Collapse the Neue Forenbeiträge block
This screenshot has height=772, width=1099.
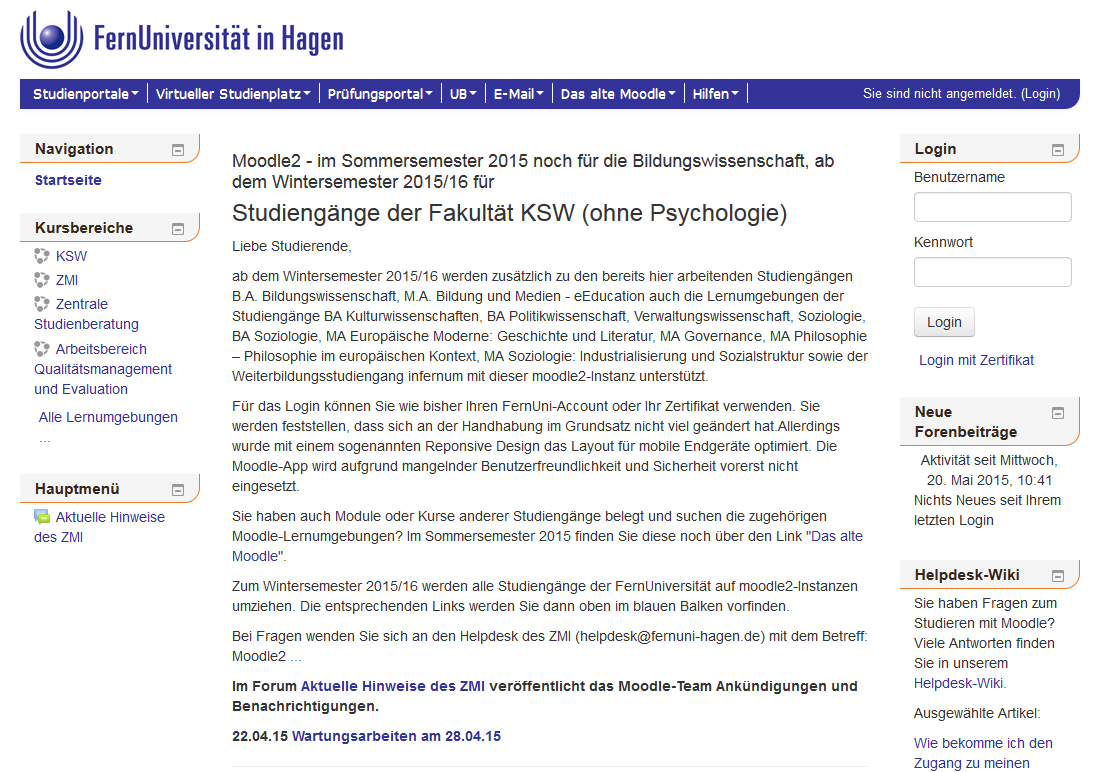click(x=1058, y=413)
